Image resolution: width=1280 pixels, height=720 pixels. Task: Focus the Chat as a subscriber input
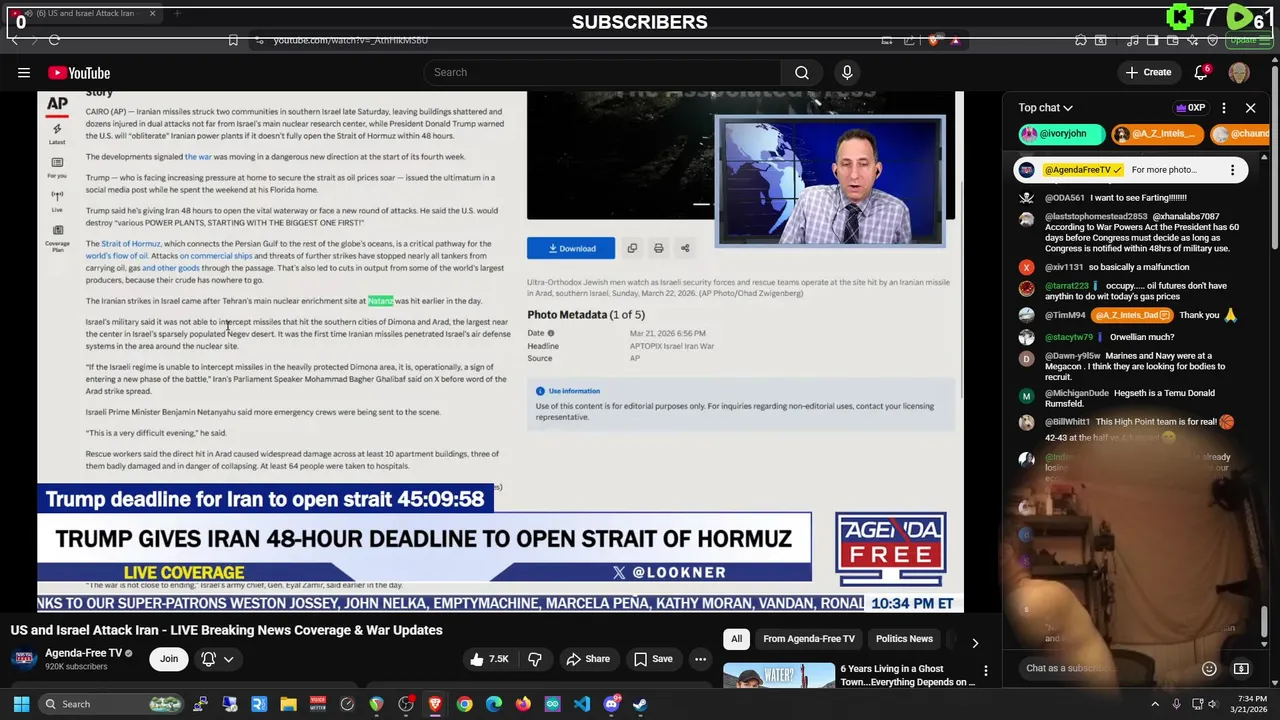point(1106,669)
